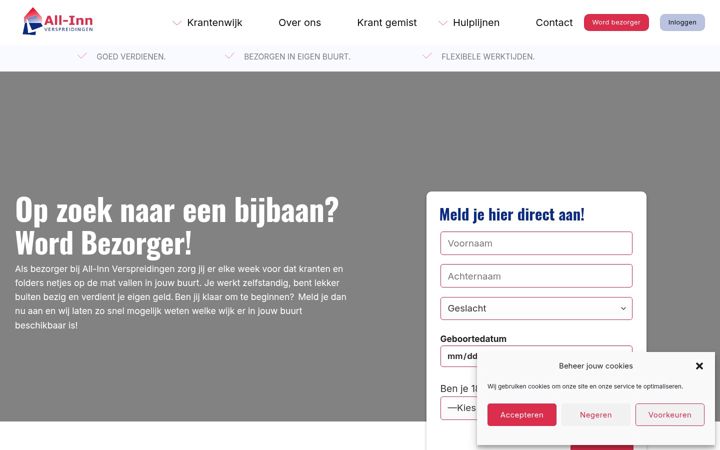Open the Krantenwijk menu item
This screenshot has width=720, height=450.
pyautogui.click(x=214, y=22)
